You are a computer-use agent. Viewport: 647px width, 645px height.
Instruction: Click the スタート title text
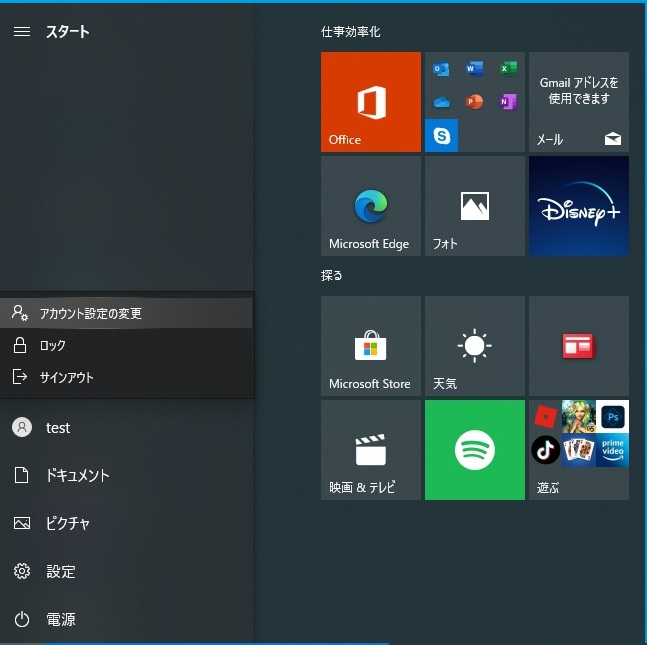click(67, 31)
